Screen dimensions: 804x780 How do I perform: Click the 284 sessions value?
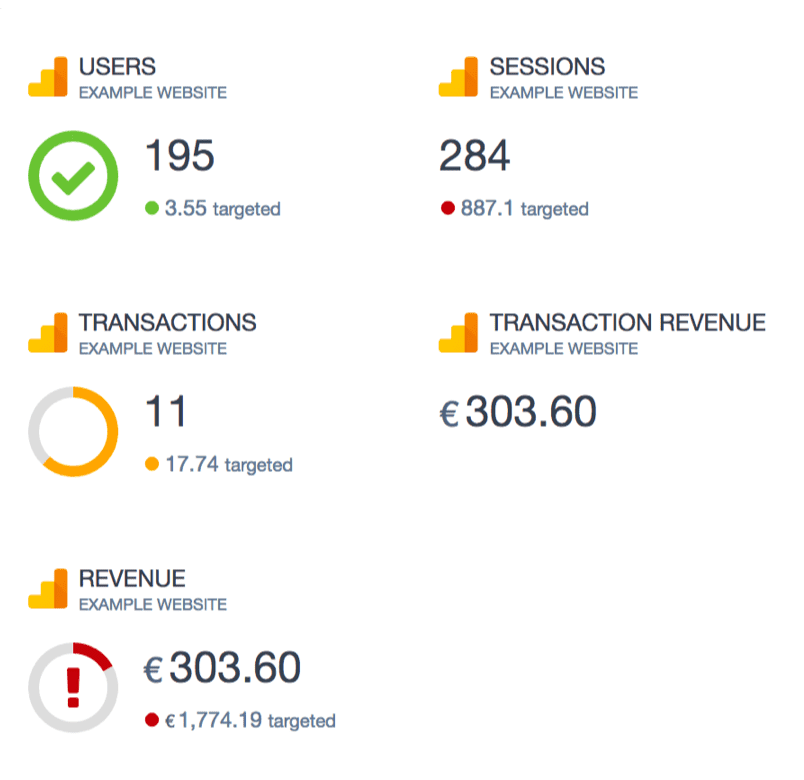click(x=474, y=156)
